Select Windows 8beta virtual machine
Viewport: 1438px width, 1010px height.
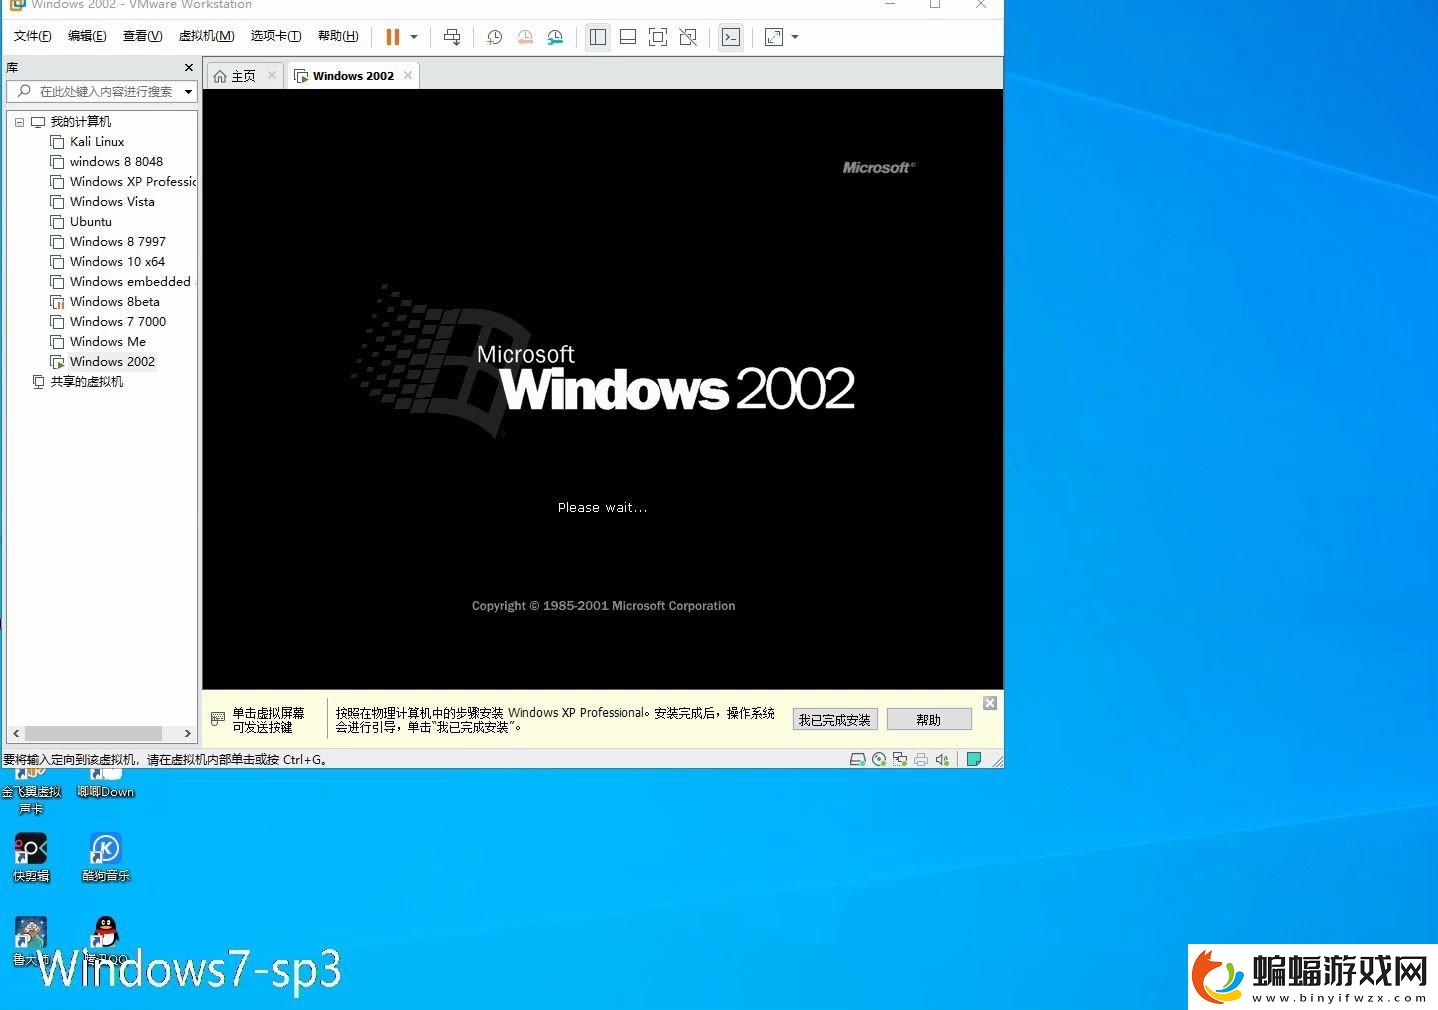(x=114, y=302)
